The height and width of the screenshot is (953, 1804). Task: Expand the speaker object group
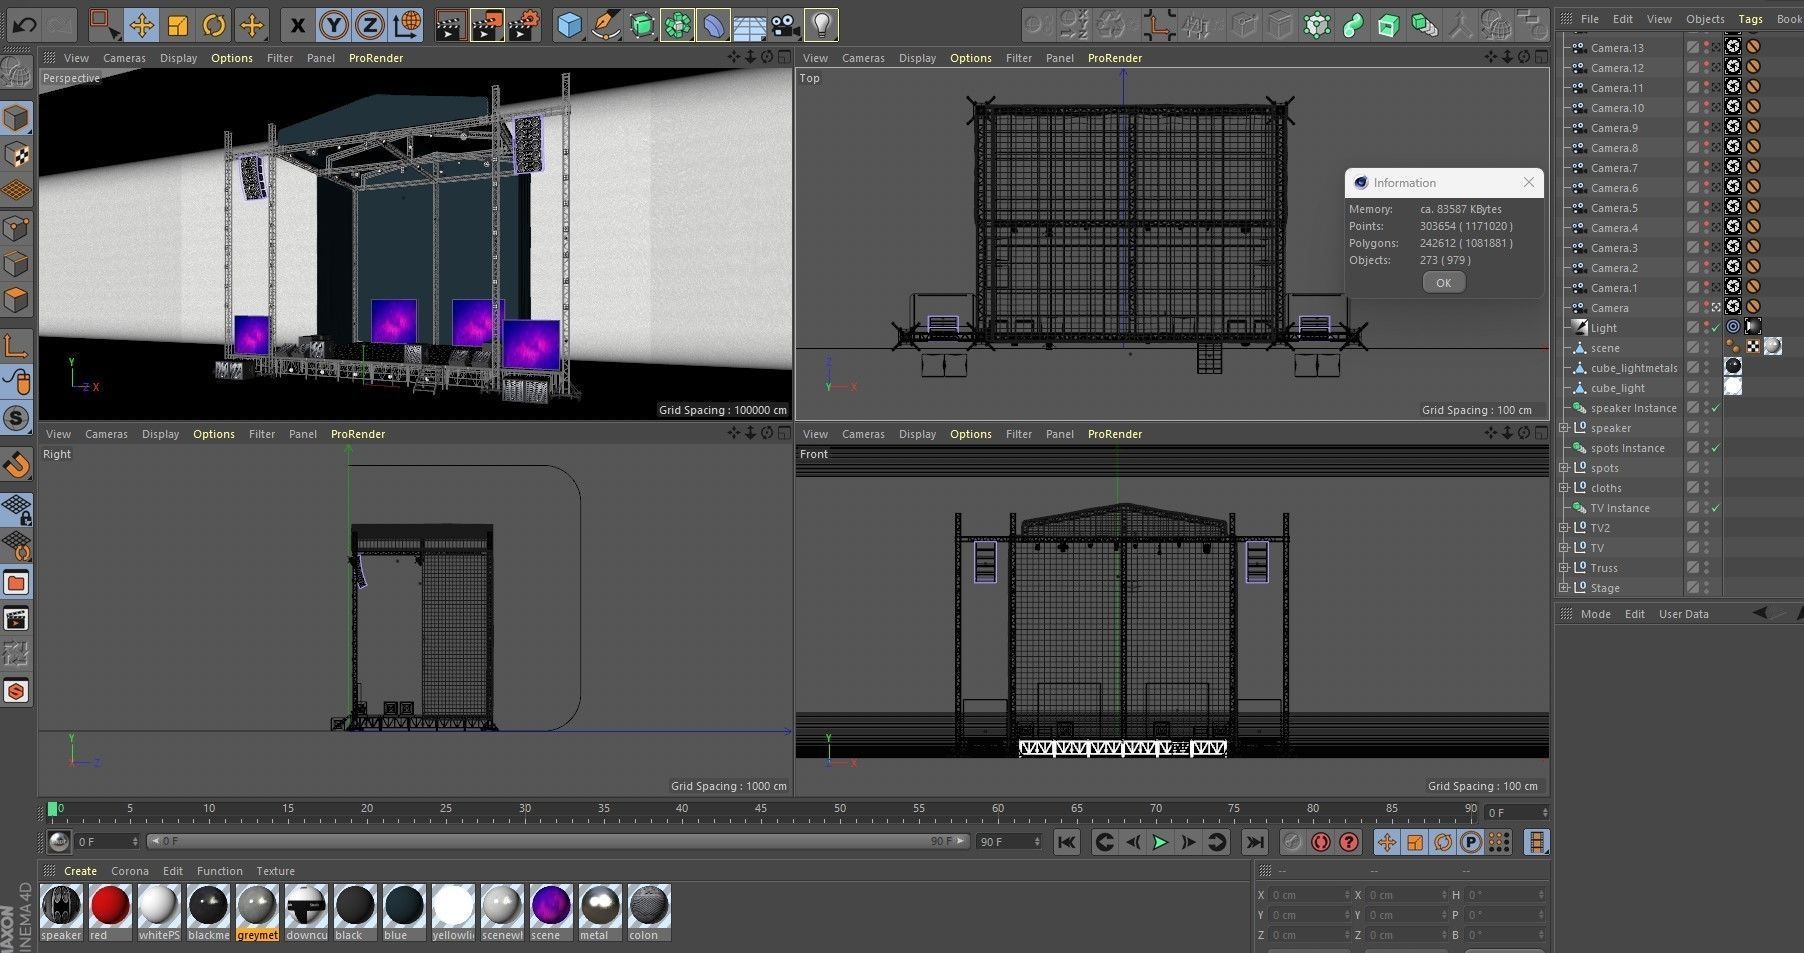tap(1564, 428)
